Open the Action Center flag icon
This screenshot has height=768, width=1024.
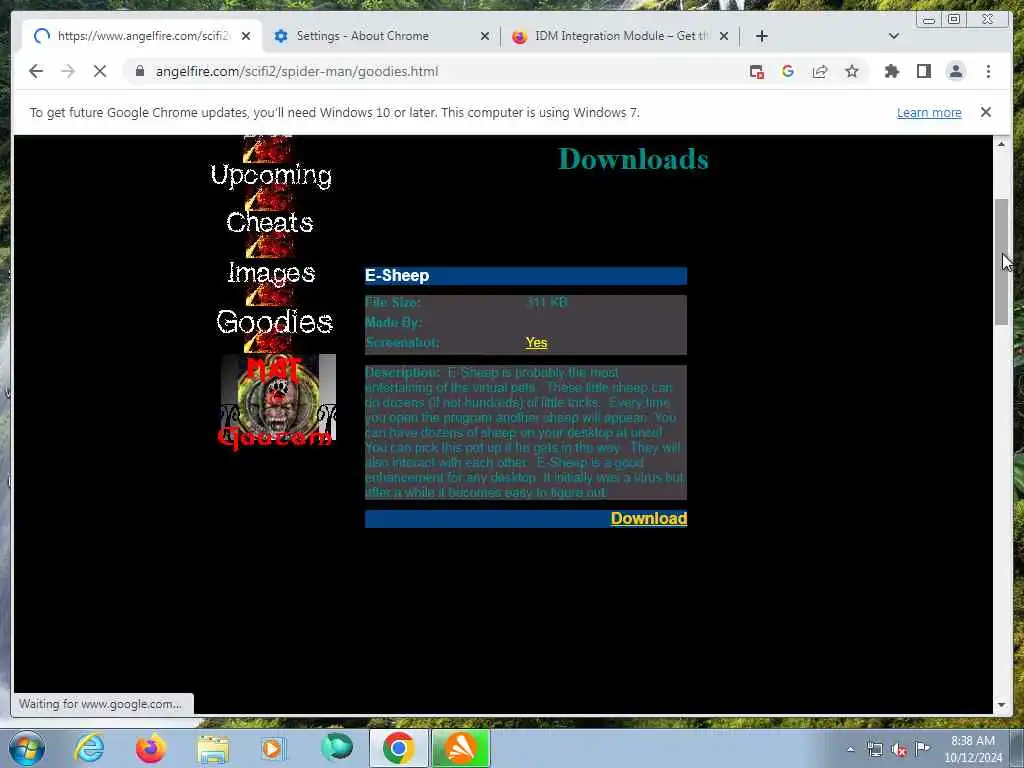coord(923,749)
